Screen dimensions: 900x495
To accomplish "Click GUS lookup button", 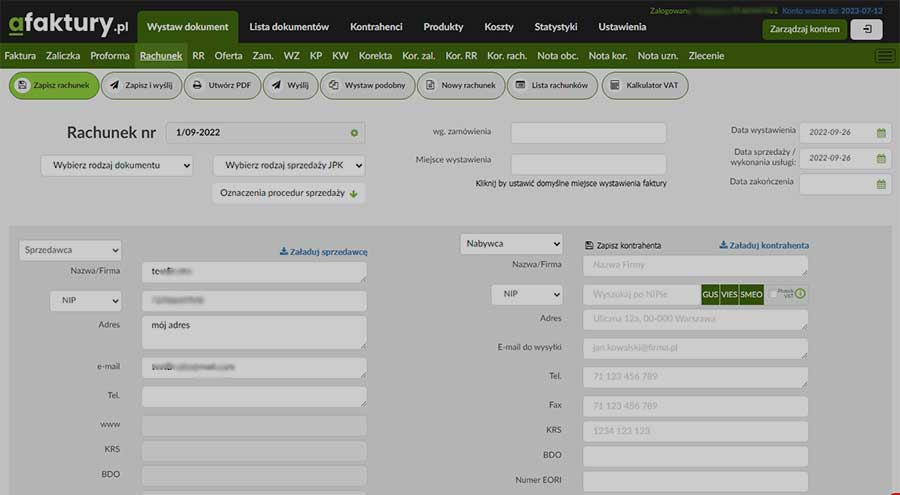I will click(710, 294).
